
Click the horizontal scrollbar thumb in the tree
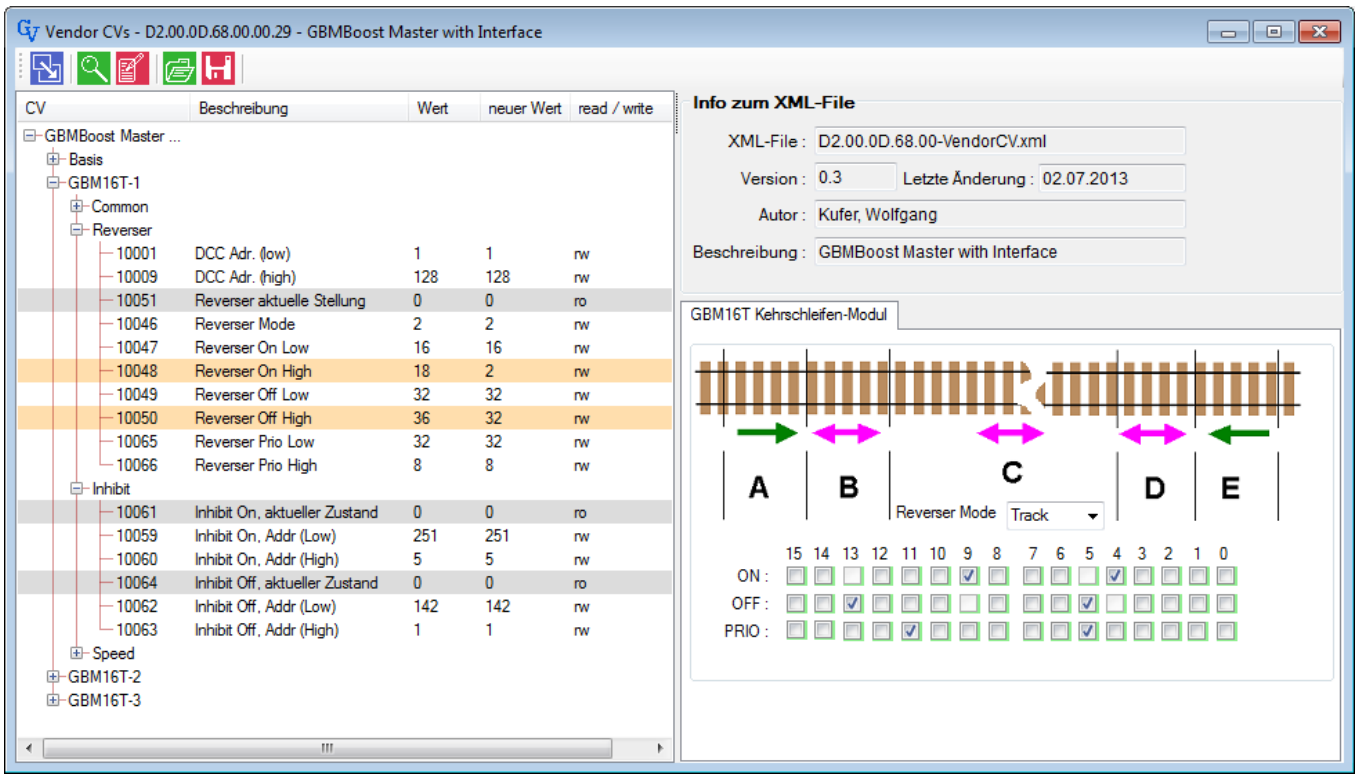(326, 748)
